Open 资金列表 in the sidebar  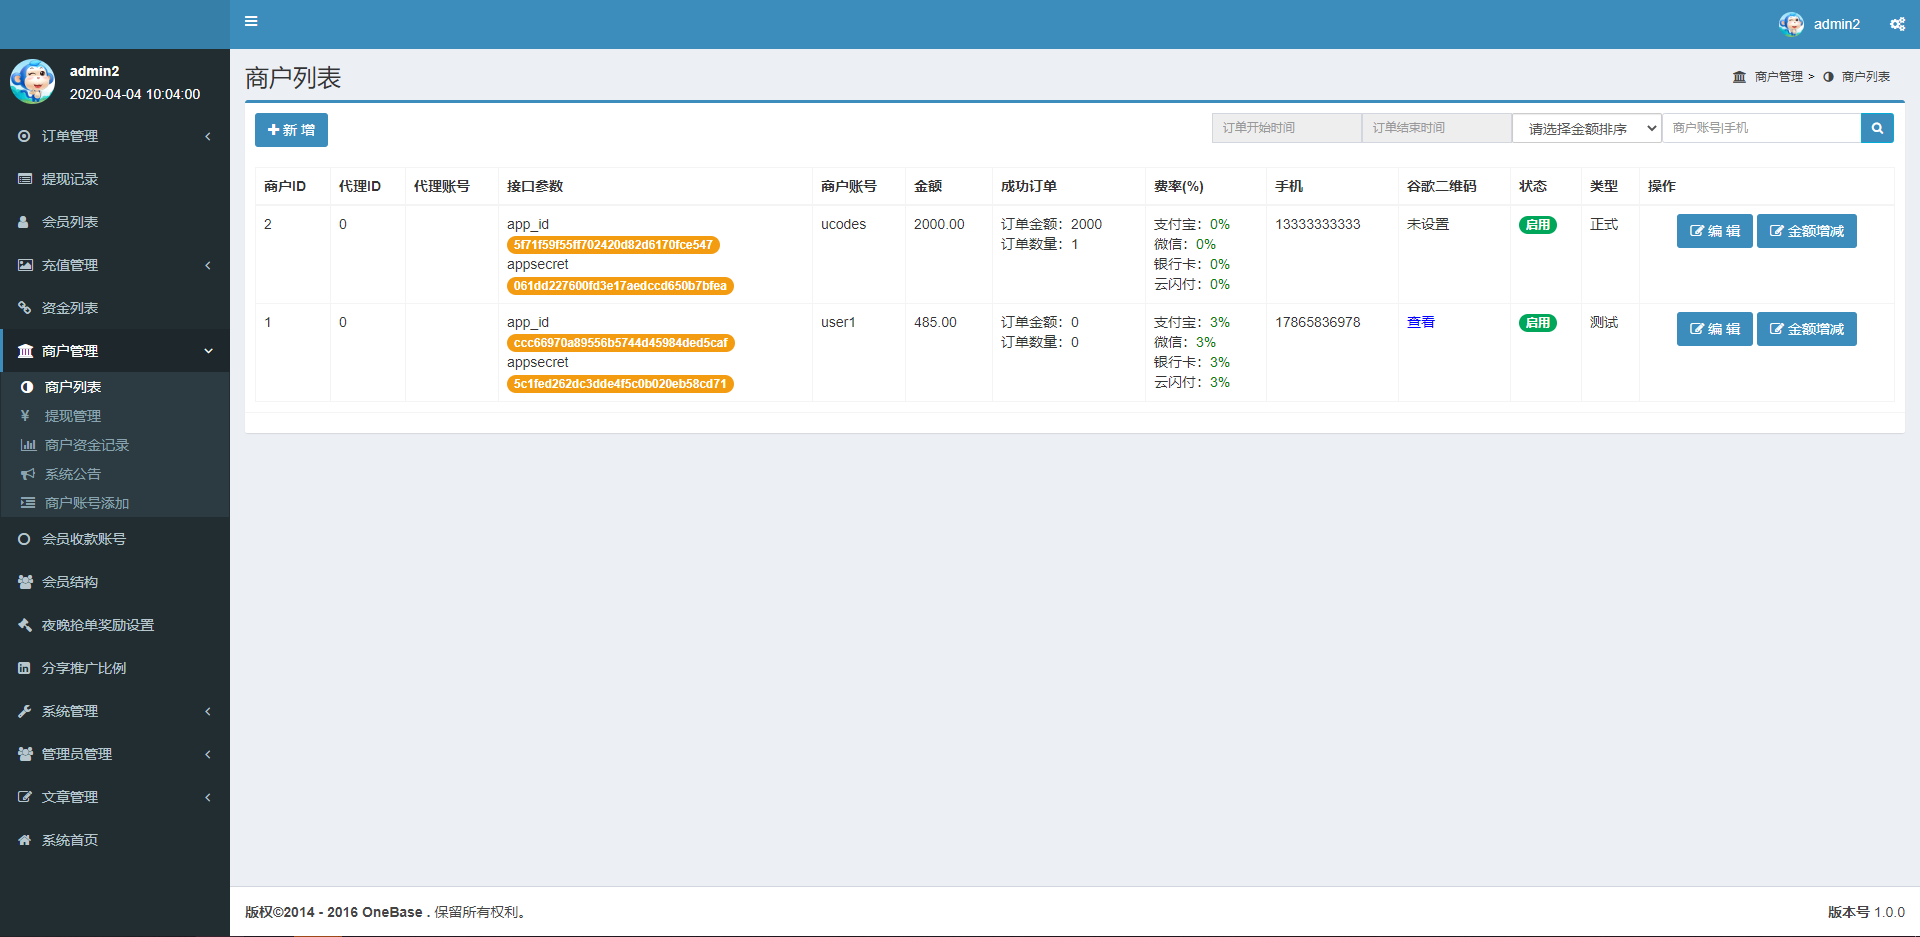(x=70, y=308)
